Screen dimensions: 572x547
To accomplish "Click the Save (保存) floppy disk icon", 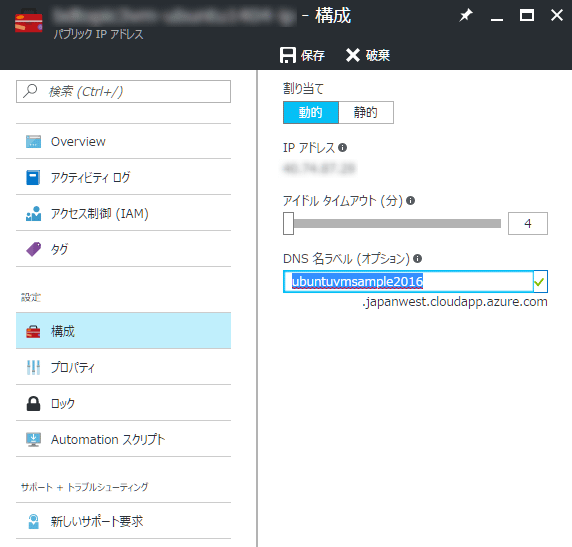I will click(x=288, y=55).
